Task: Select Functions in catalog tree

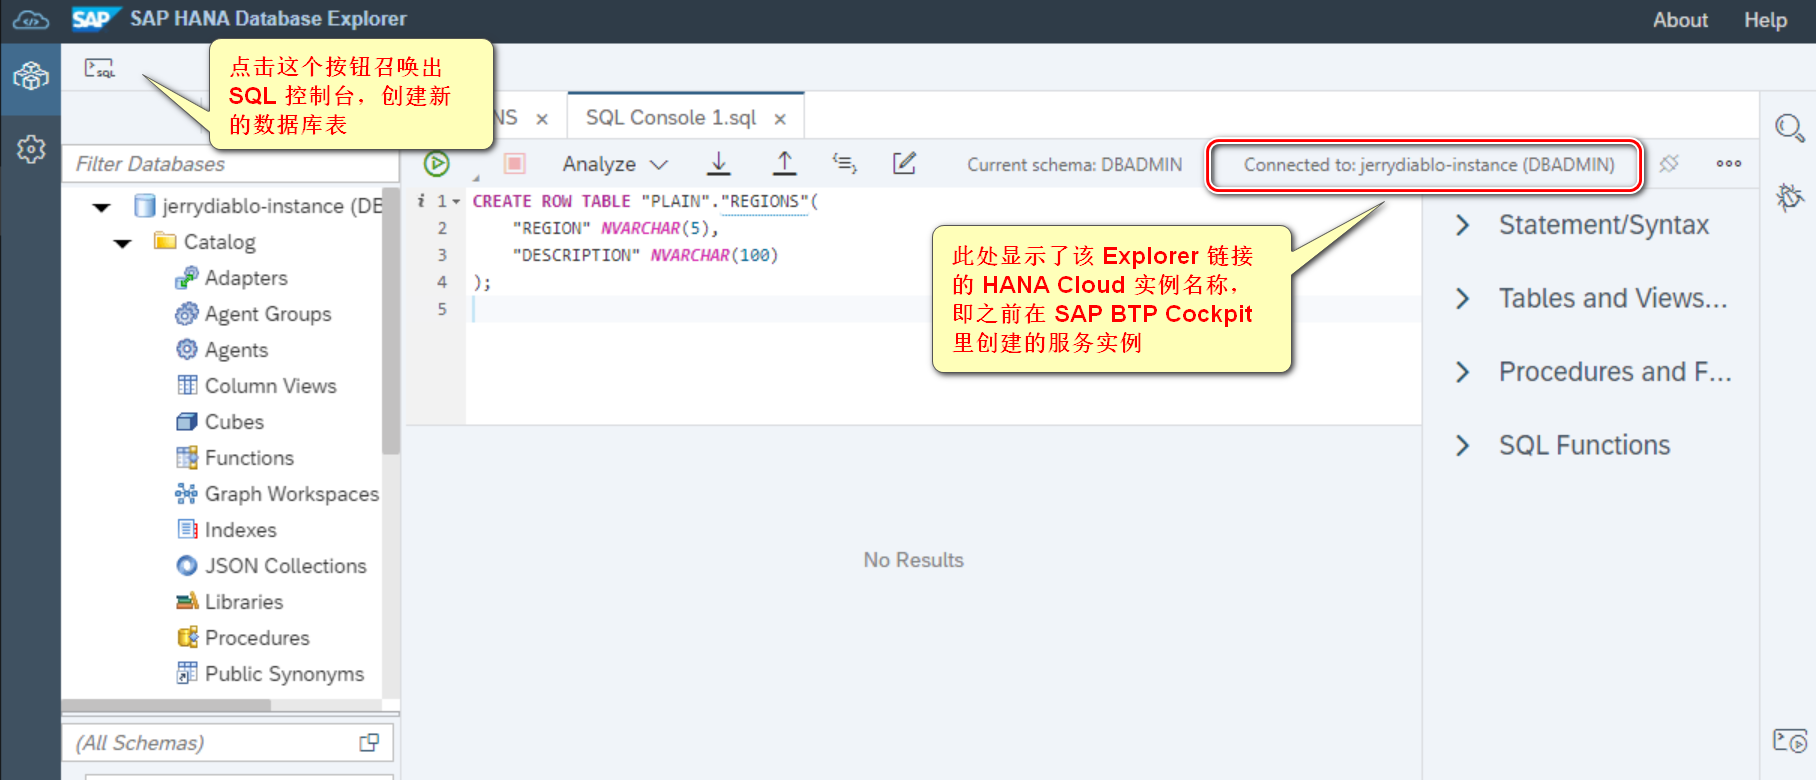Action: 249,458
